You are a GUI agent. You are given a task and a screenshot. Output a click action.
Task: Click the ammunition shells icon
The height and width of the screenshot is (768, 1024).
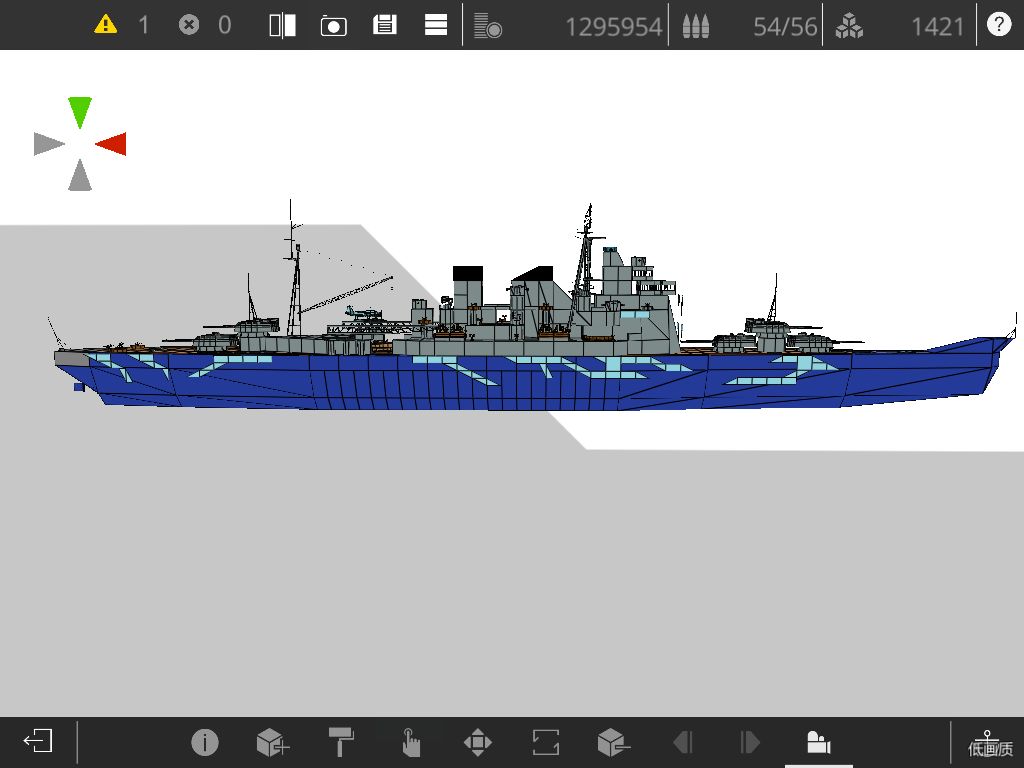pyautogui.click(x=696, y=26)
